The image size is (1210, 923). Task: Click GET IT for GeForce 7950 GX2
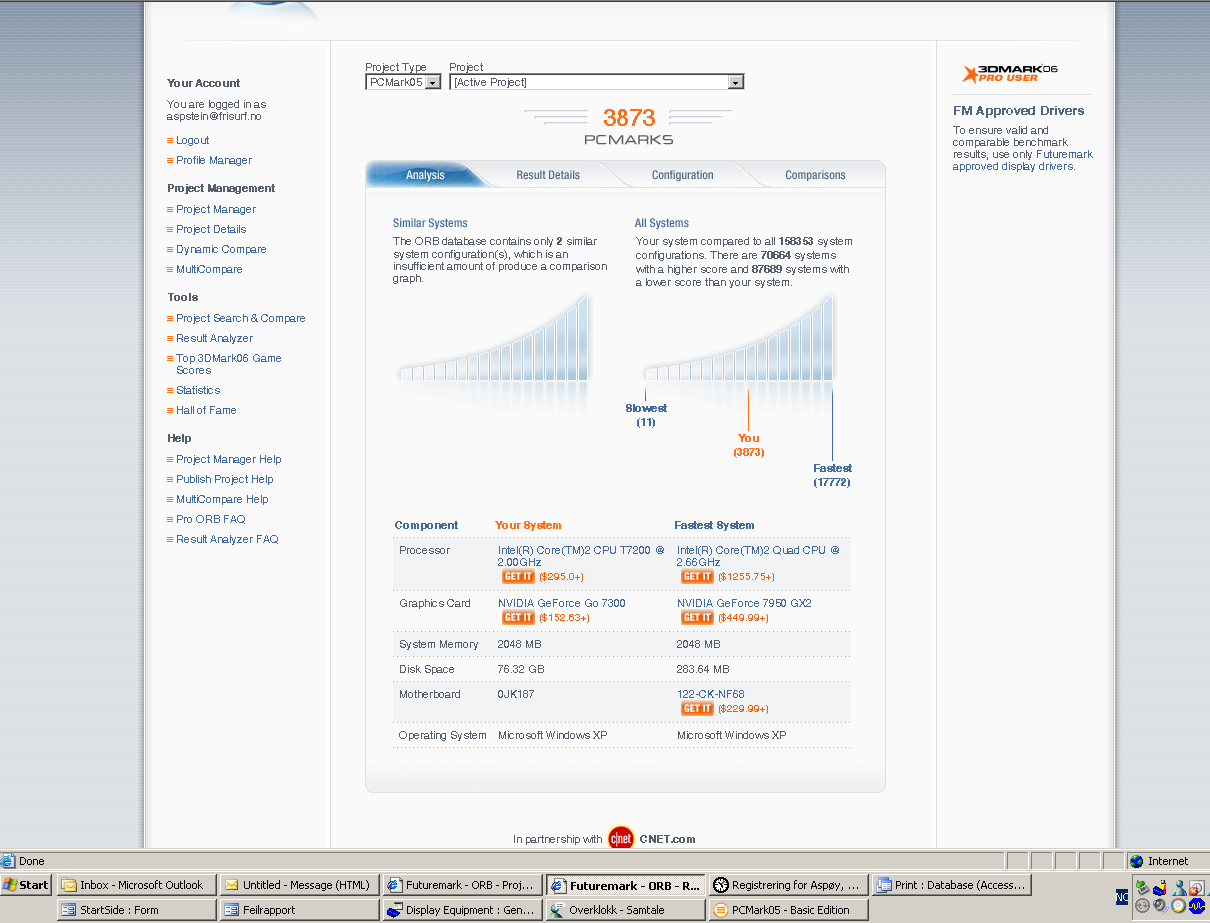pyautogui.click(x=697, y=618)
